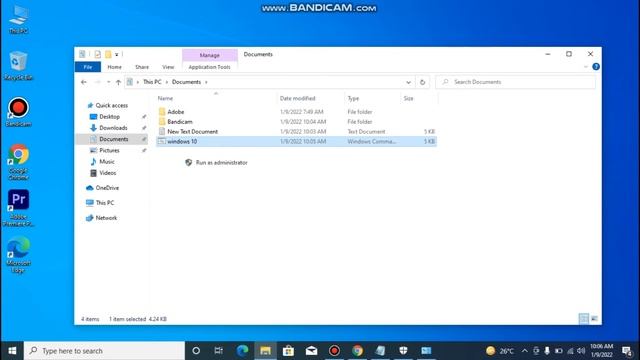This screenshot has height=360, width=640.
Task: Open the Mail app from the taskbar
Action: [x=311, y=351]
